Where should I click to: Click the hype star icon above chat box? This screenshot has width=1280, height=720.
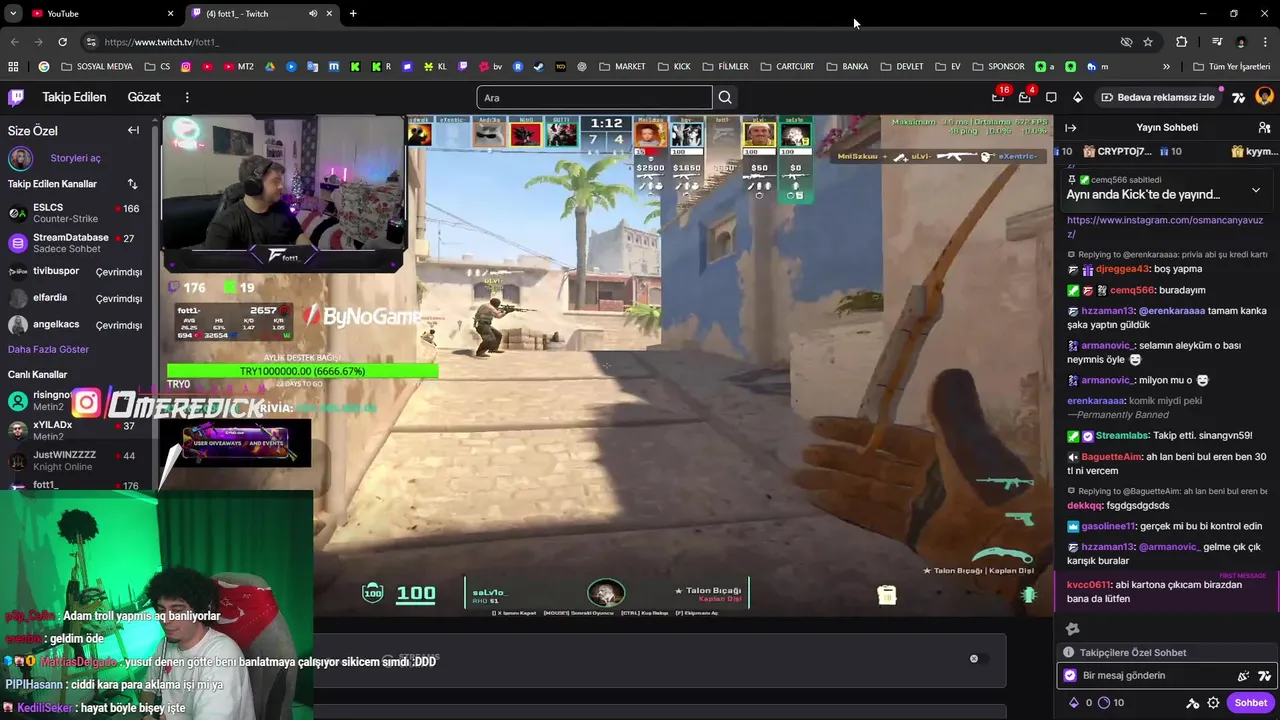click(x=1072, y=629)
